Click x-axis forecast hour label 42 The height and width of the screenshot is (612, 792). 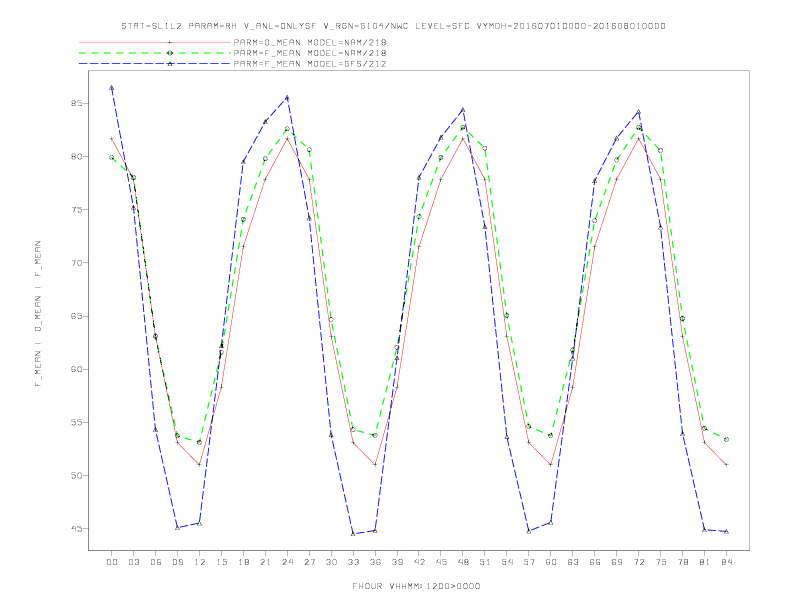coord(419,562)
